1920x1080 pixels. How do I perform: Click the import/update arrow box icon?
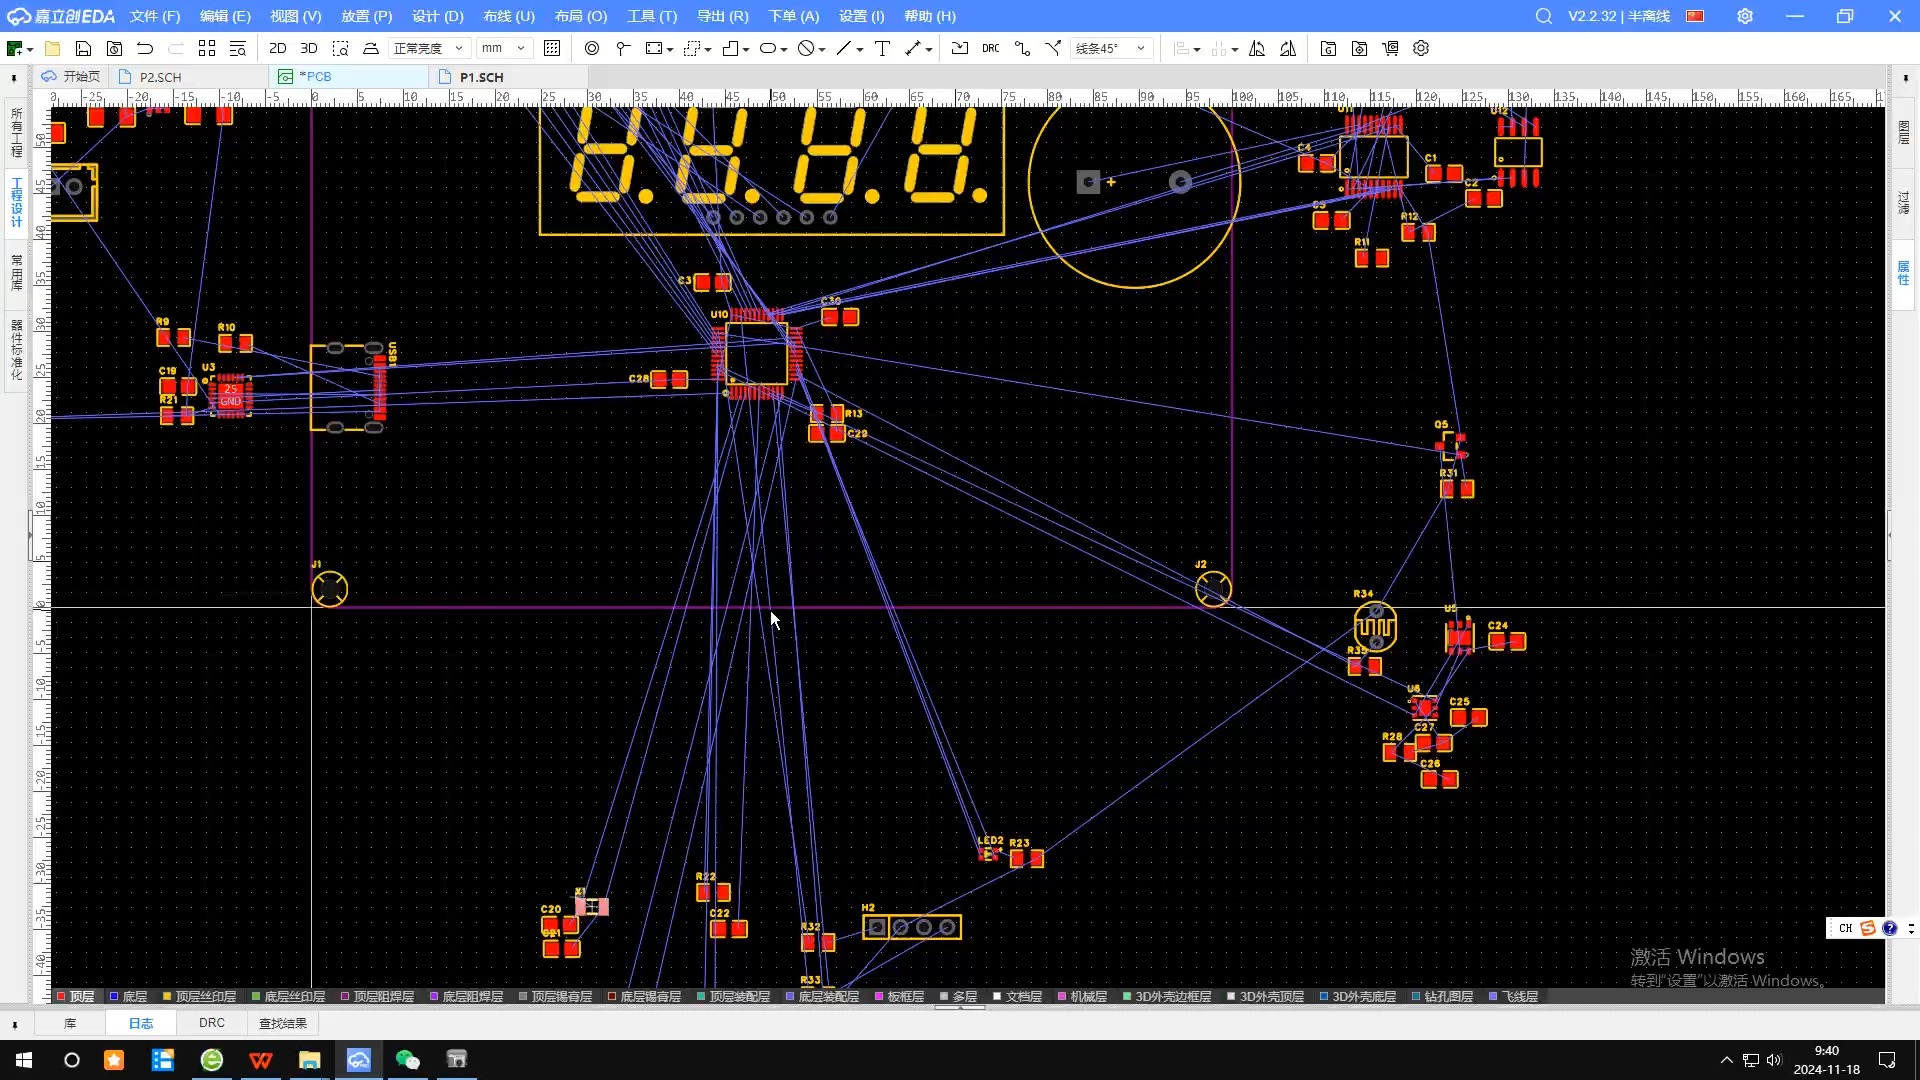point(960,48)
